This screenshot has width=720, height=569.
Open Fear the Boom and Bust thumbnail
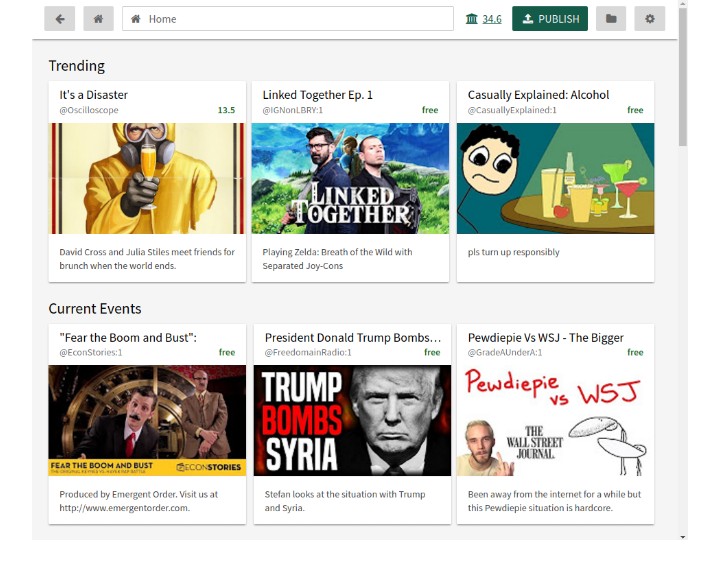coord(147,420)
